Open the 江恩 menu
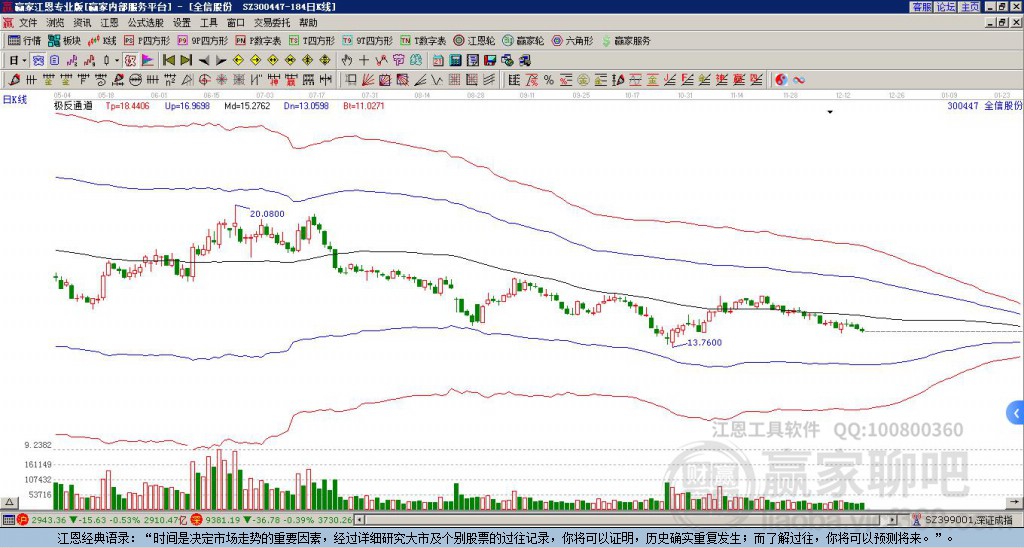This screenshot has width=1024, height=548. [x=110, y=23]
